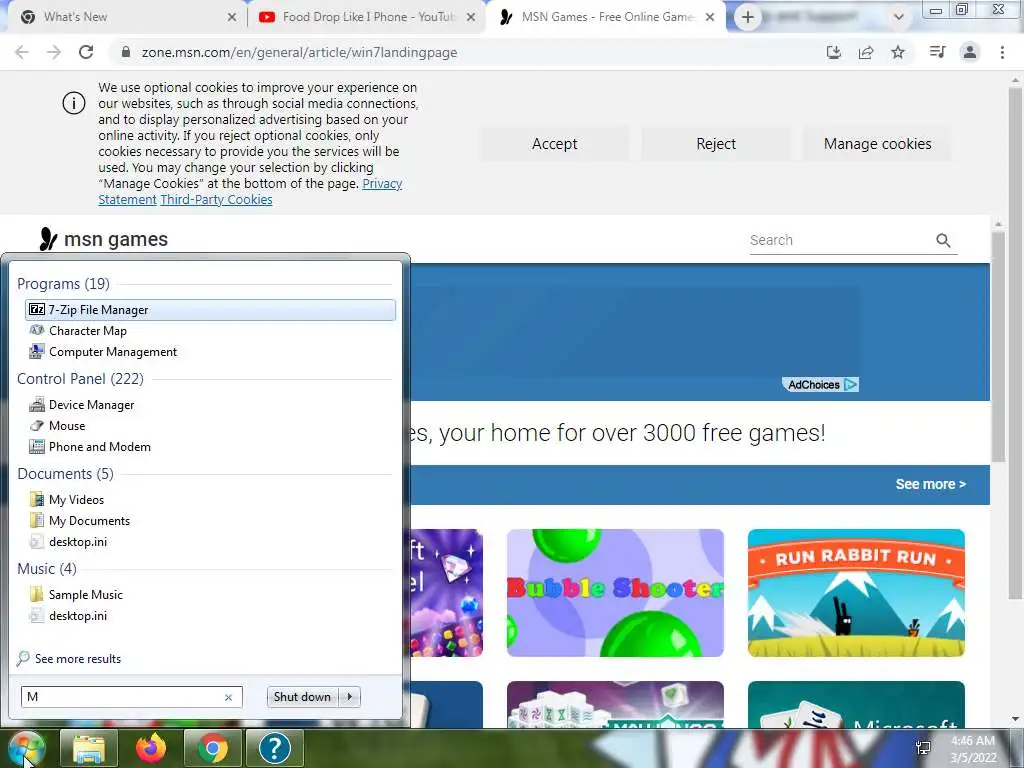The image size is (1024, 768).
Task: Click the See more link
Action: click(930, 484)
